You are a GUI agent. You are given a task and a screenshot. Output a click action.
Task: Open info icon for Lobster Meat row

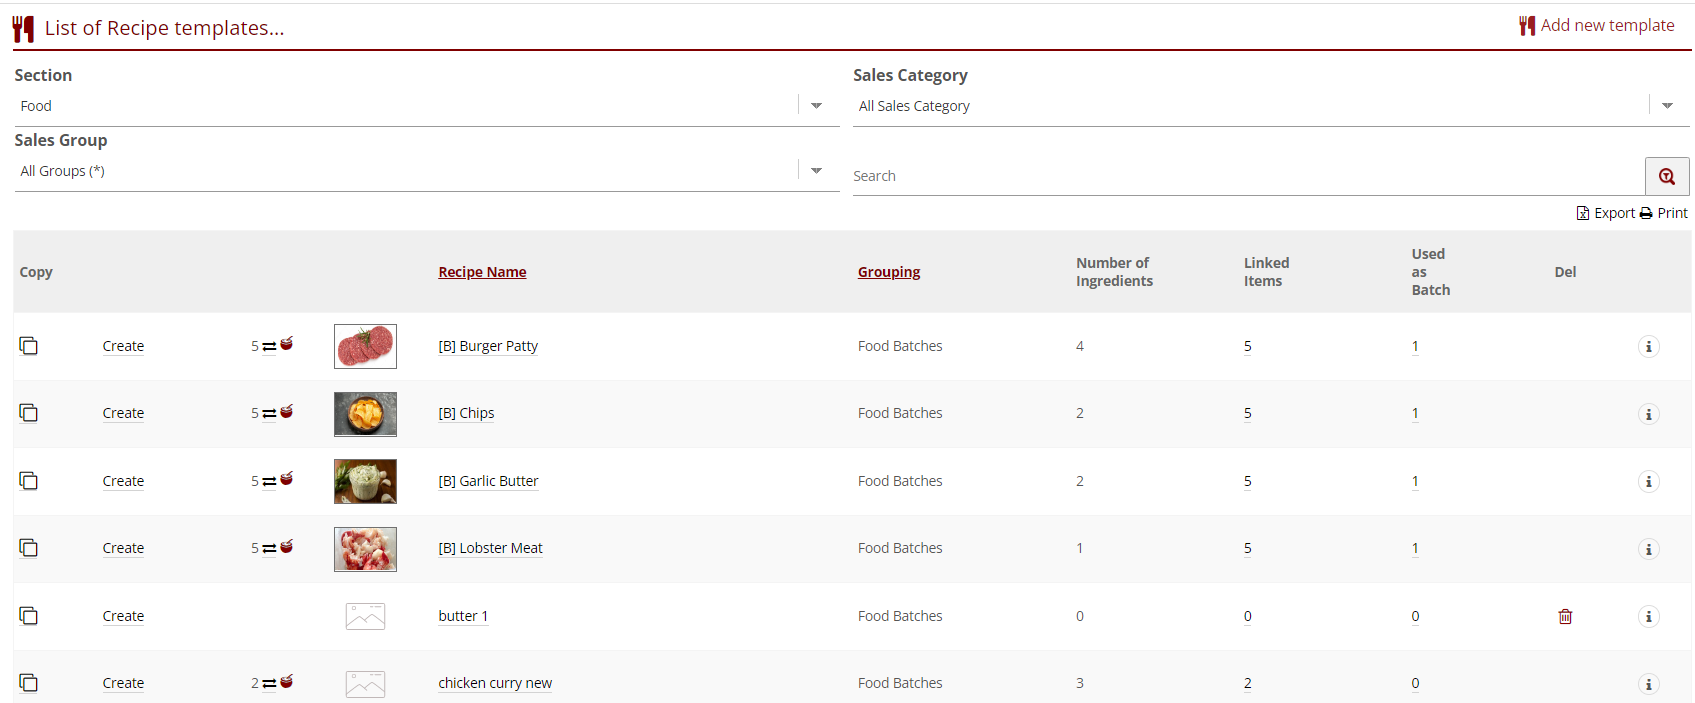pyautogui.click(x=1648, y=549)
